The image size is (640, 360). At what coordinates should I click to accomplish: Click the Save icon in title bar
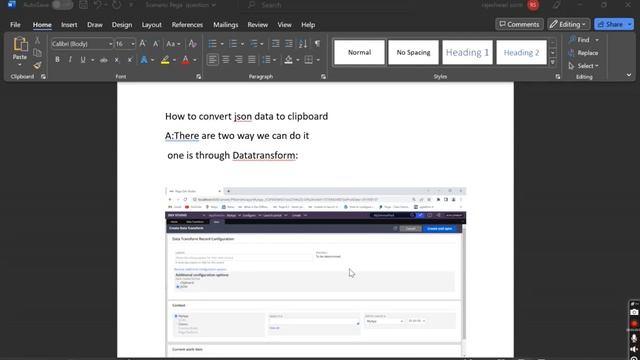pos(83,5)
